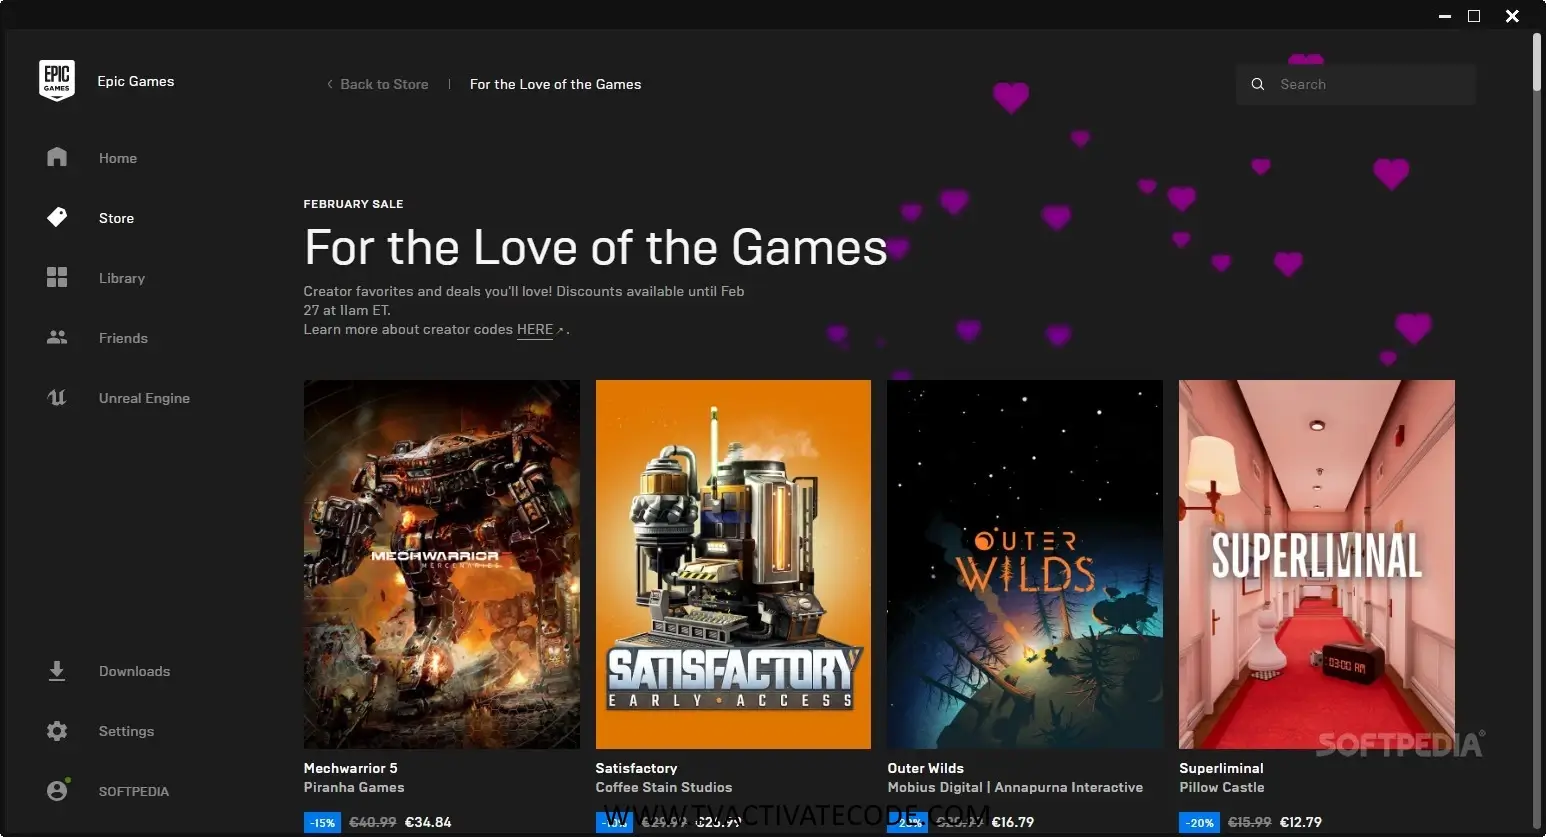
Task: Click the SOFTPEDIA account name
Action: (x=134, y=791)
